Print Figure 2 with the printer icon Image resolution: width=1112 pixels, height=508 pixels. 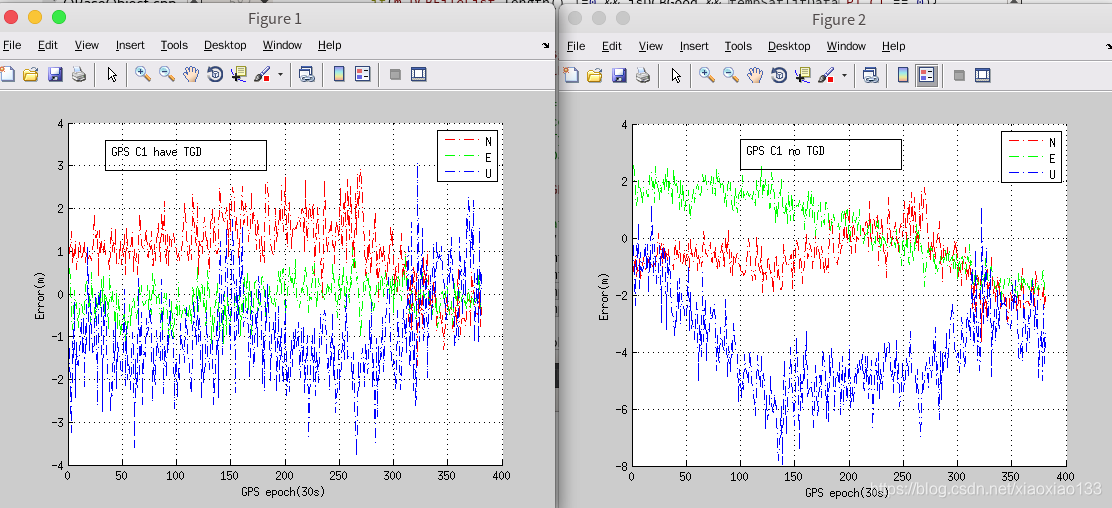[643, 74]
